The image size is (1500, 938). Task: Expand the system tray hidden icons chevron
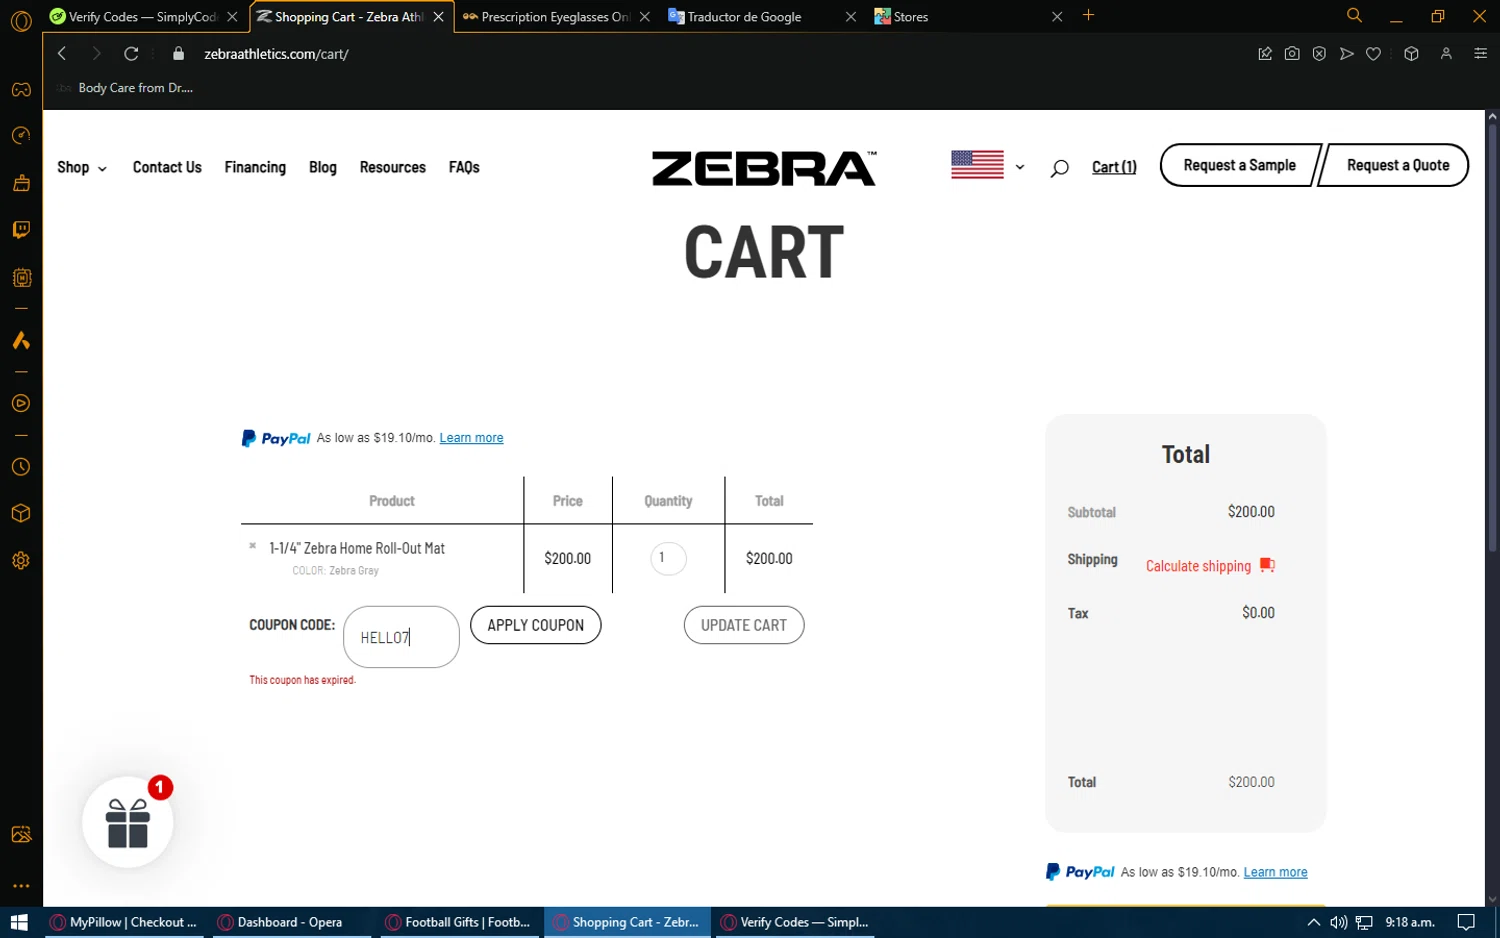(x=1313, y=922)
